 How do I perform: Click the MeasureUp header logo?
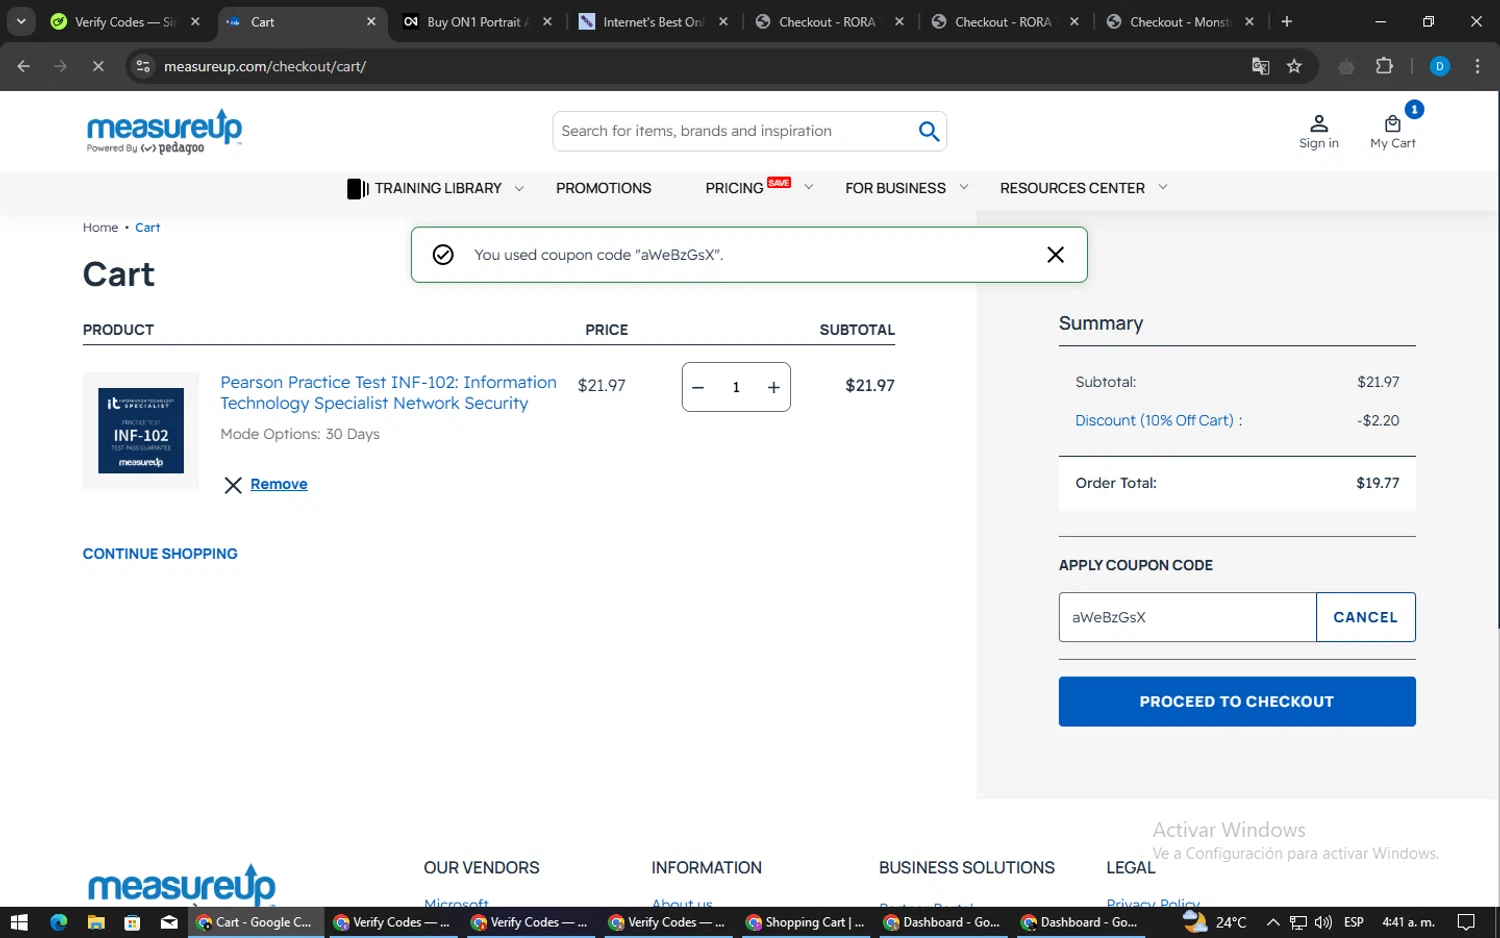164,132
